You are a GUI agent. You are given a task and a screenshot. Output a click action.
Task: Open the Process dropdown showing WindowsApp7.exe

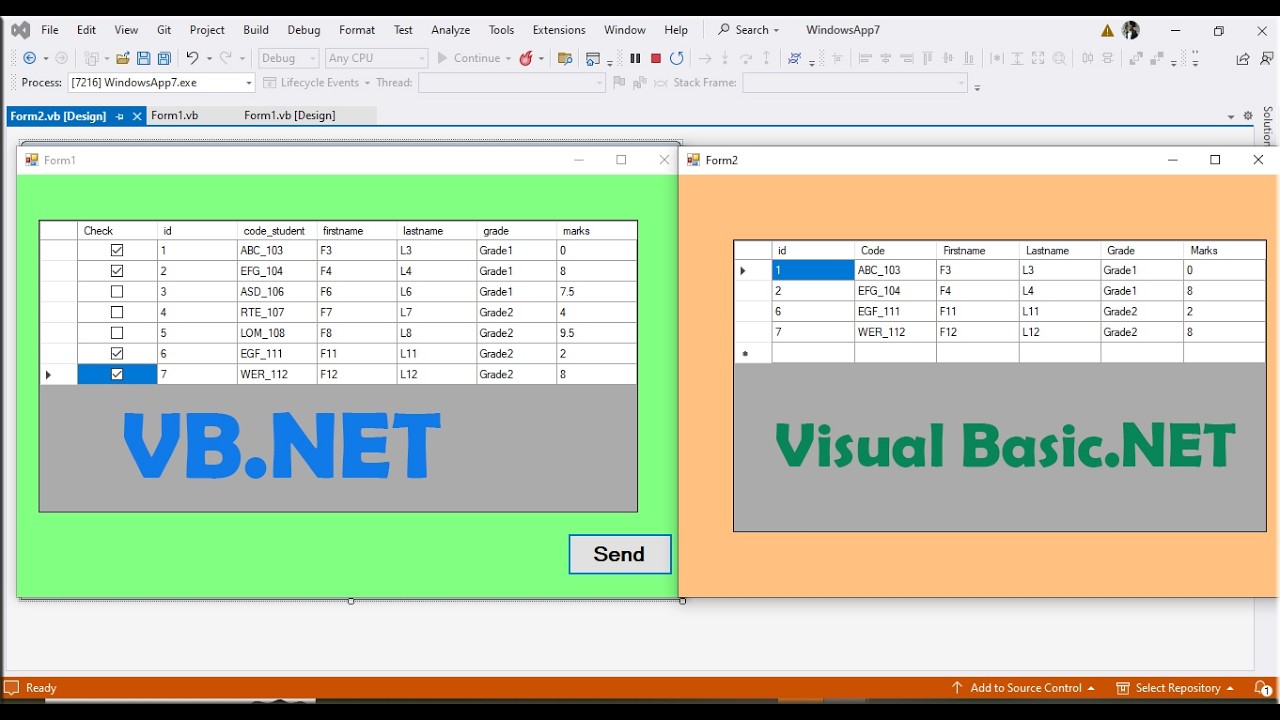(x=161, y=83)
